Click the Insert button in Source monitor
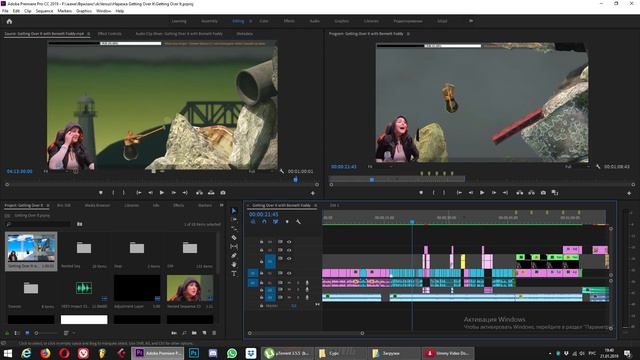The width and height of the screenshot is (640, 360). click(x=199, y=193)
